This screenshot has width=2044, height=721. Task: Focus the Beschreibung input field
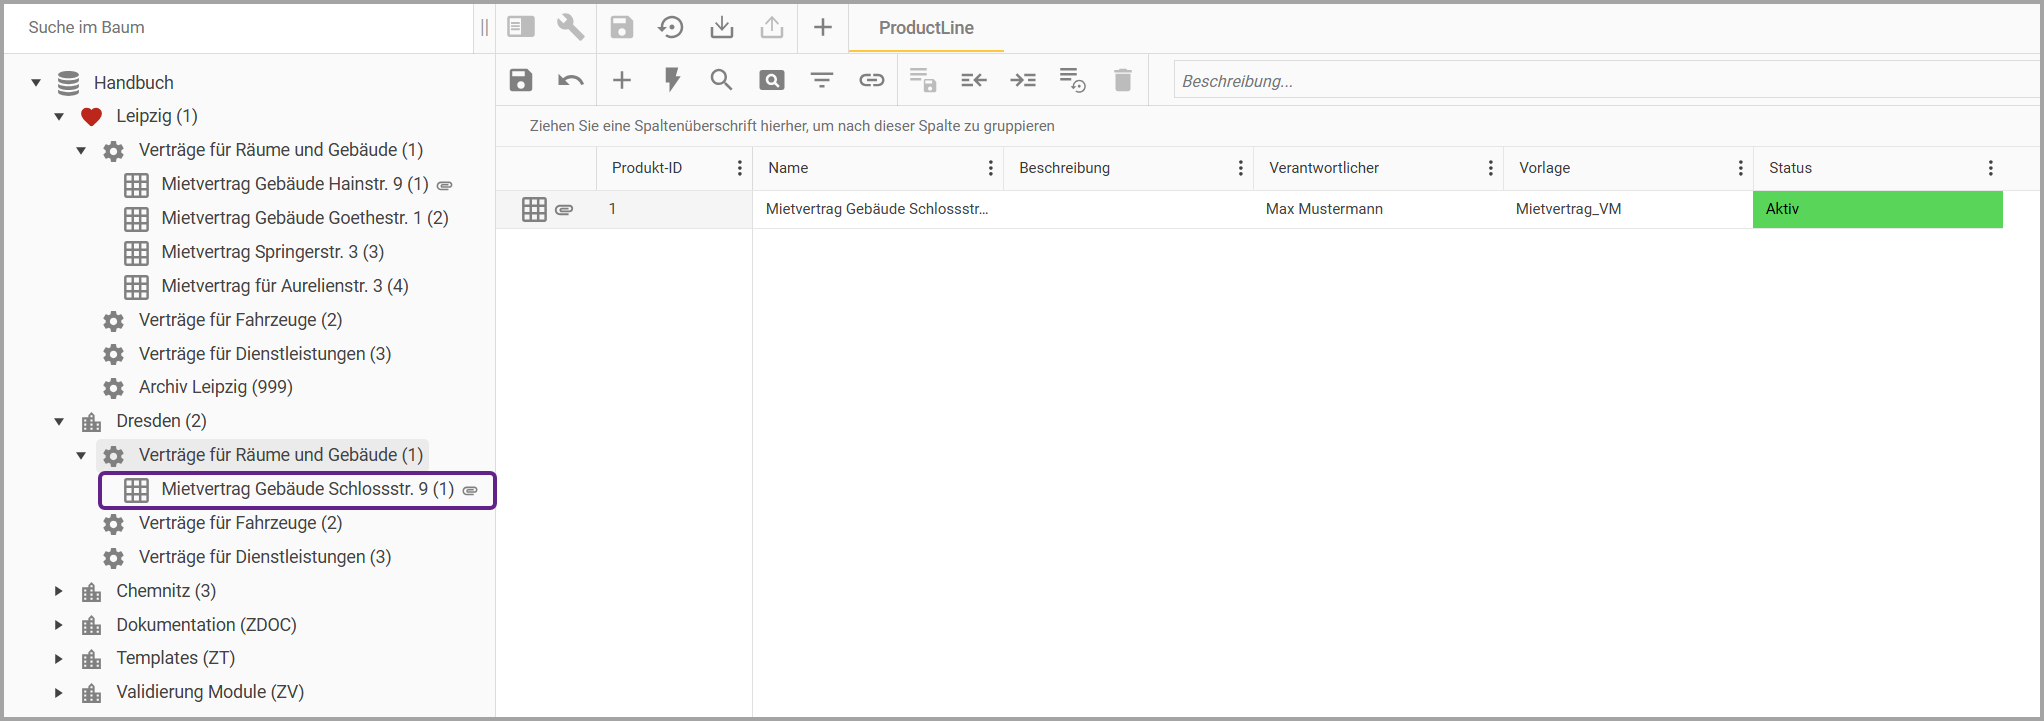tap(1600, 81)
